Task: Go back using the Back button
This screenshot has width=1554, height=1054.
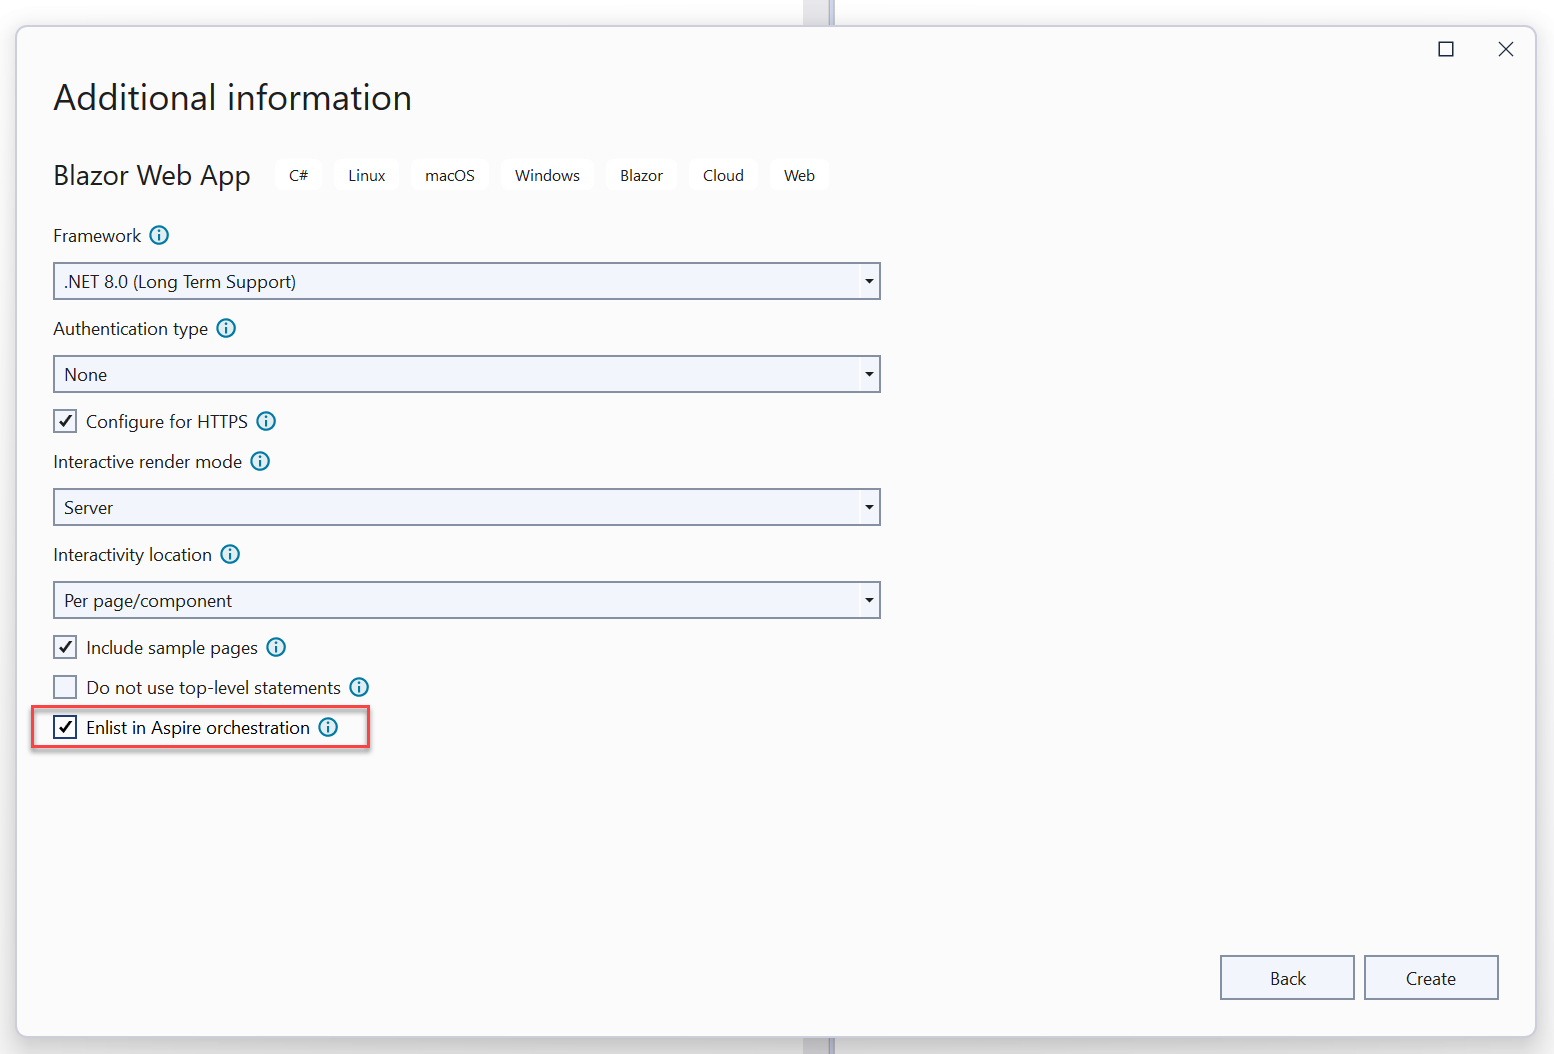Action: coord(1287,978)
